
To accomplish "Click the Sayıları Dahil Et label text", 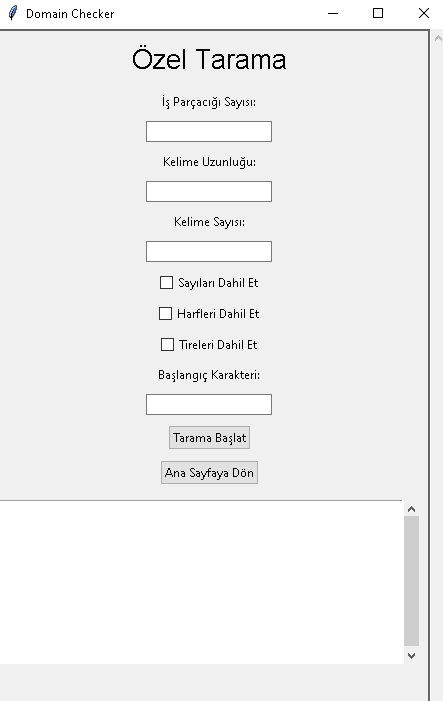I will point(218,283).
